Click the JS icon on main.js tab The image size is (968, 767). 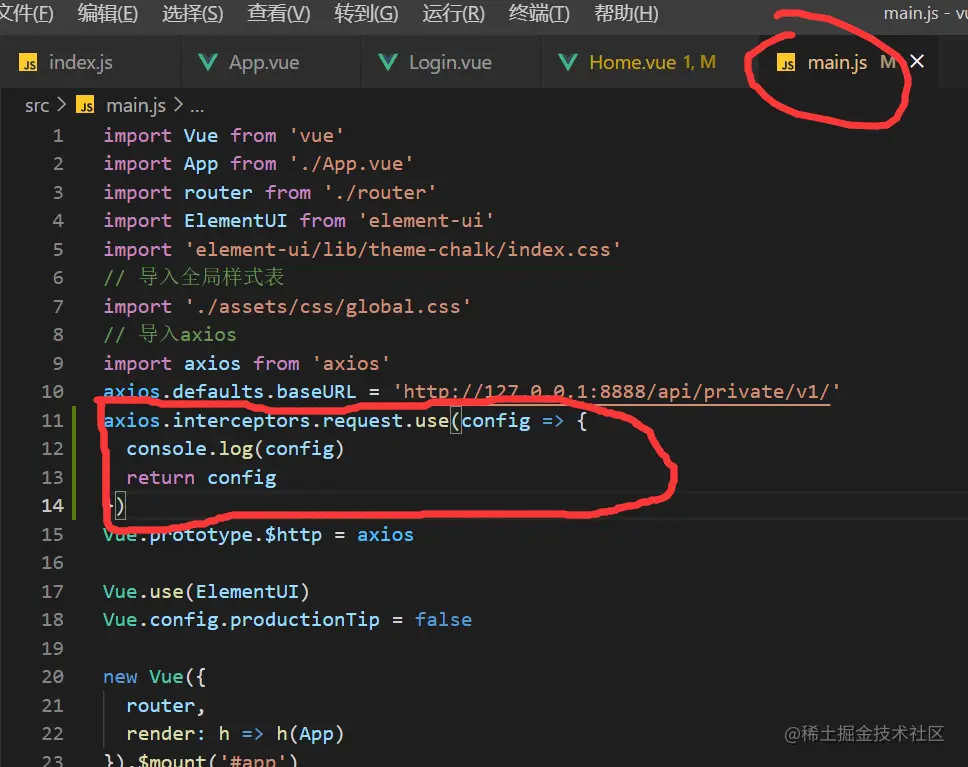point(786,63)
